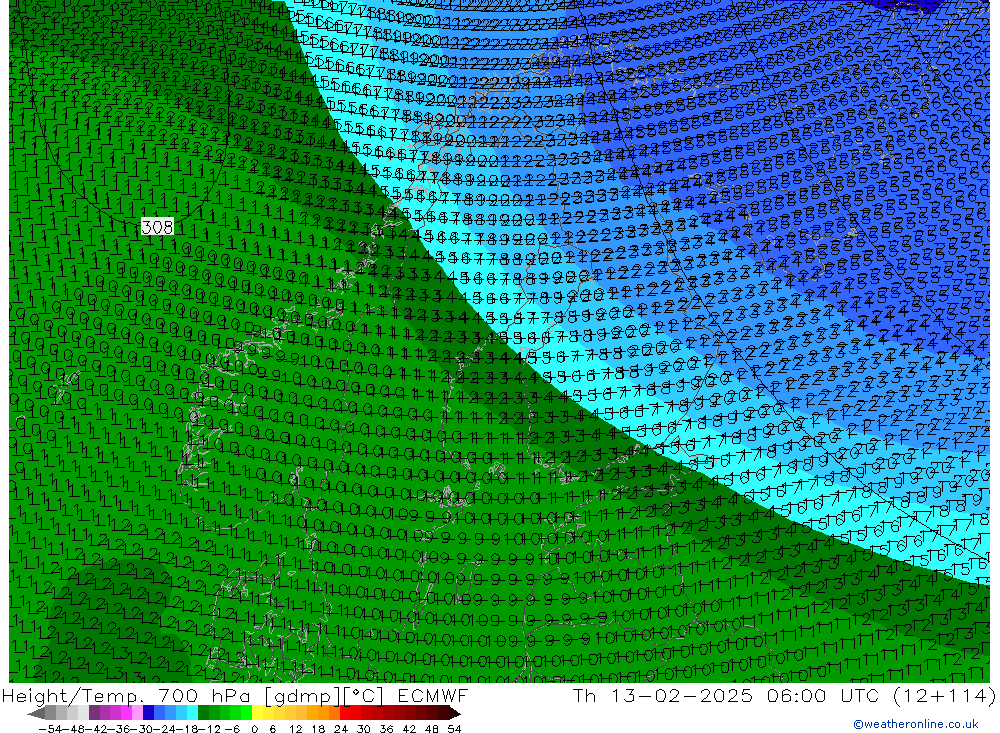Pick the dark blue legend swatch above -30
Viewport: 1000px width, 733px height.
click(x=149, y=713)
